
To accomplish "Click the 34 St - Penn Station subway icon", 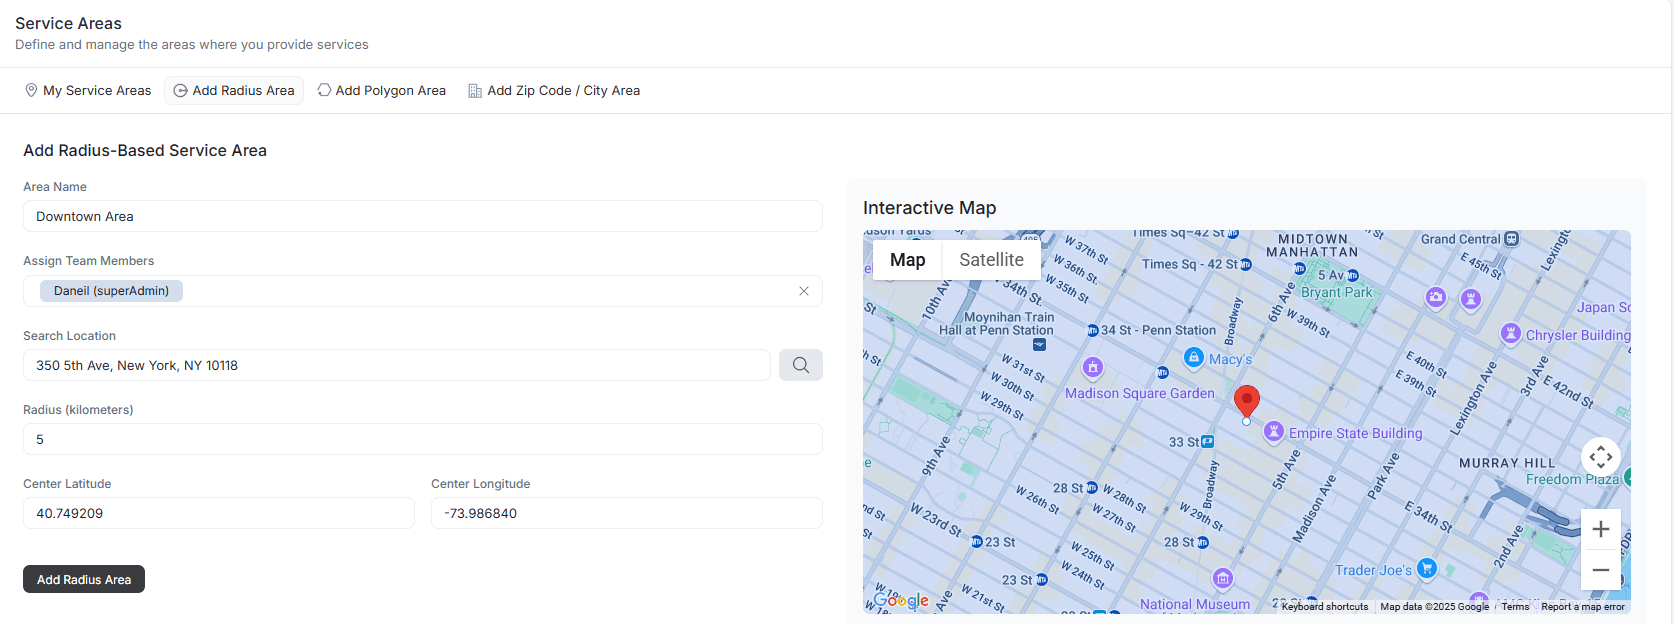I will click(x=1093, y=330).
